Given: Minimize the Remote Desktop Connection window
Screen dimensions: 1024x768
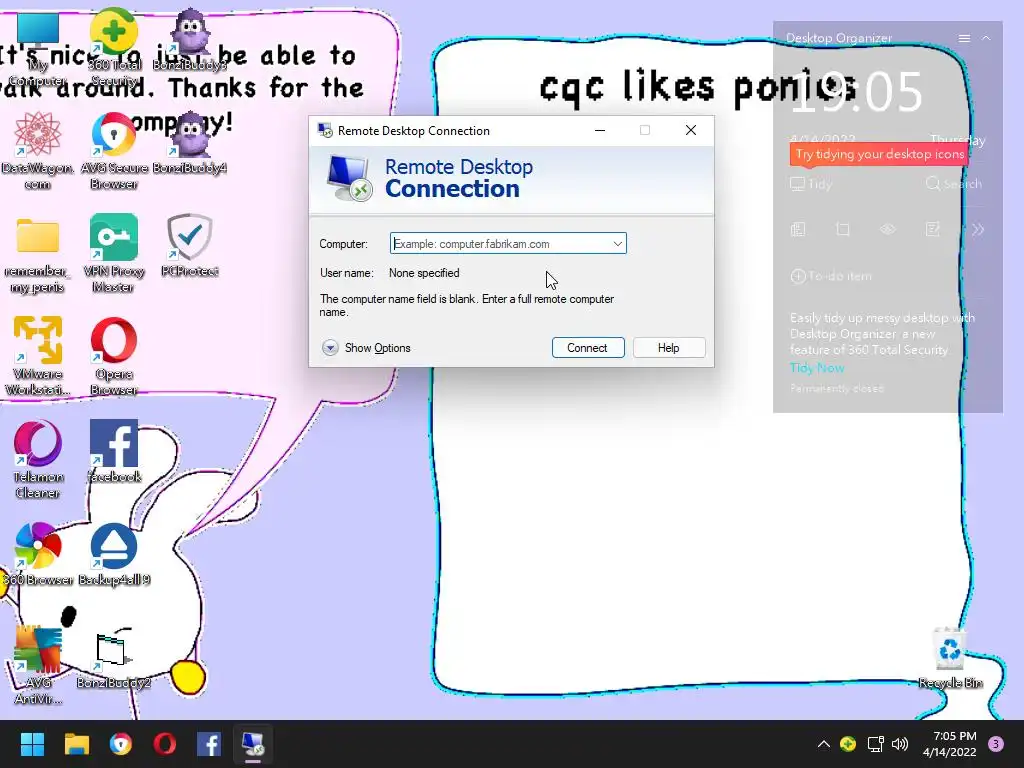Looking at the screenshot, I should (600, 131).
